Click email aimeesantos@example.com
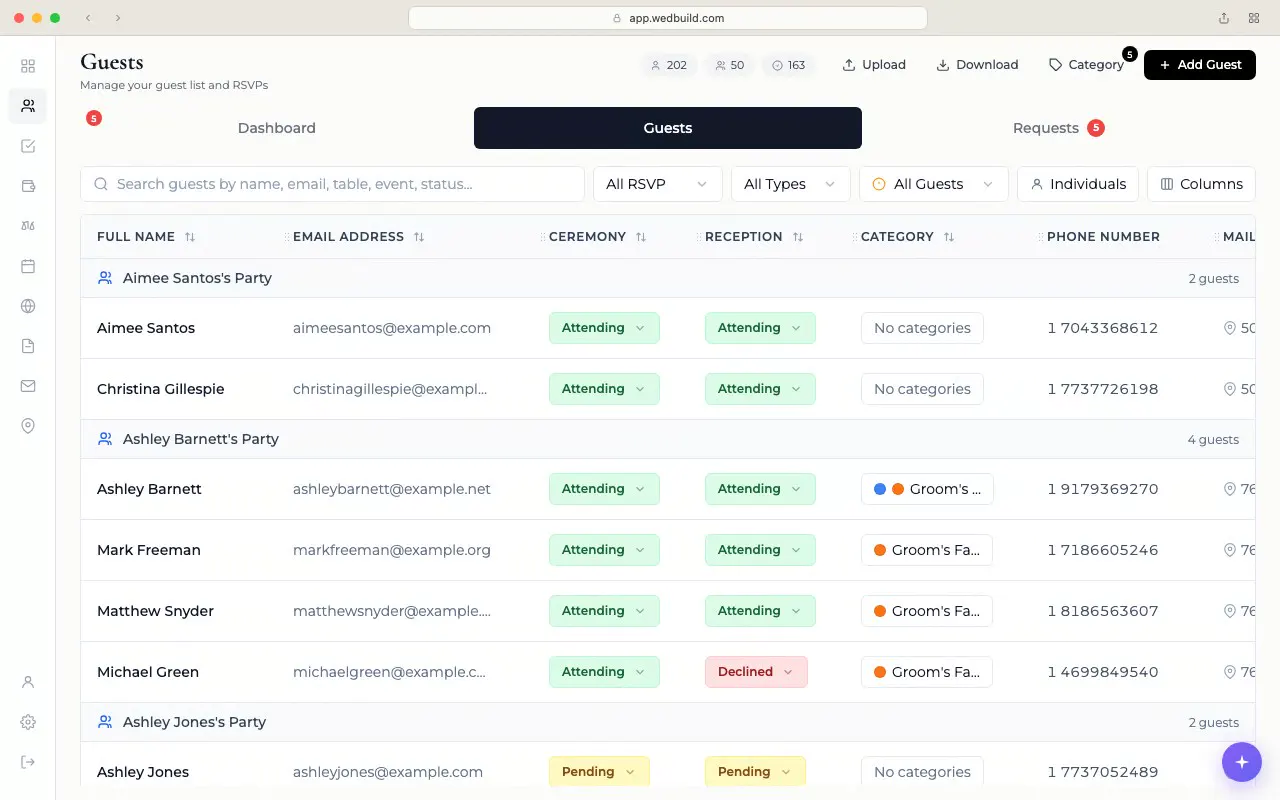The height and width of the screenshot is (800, 1280). (392, 328)
